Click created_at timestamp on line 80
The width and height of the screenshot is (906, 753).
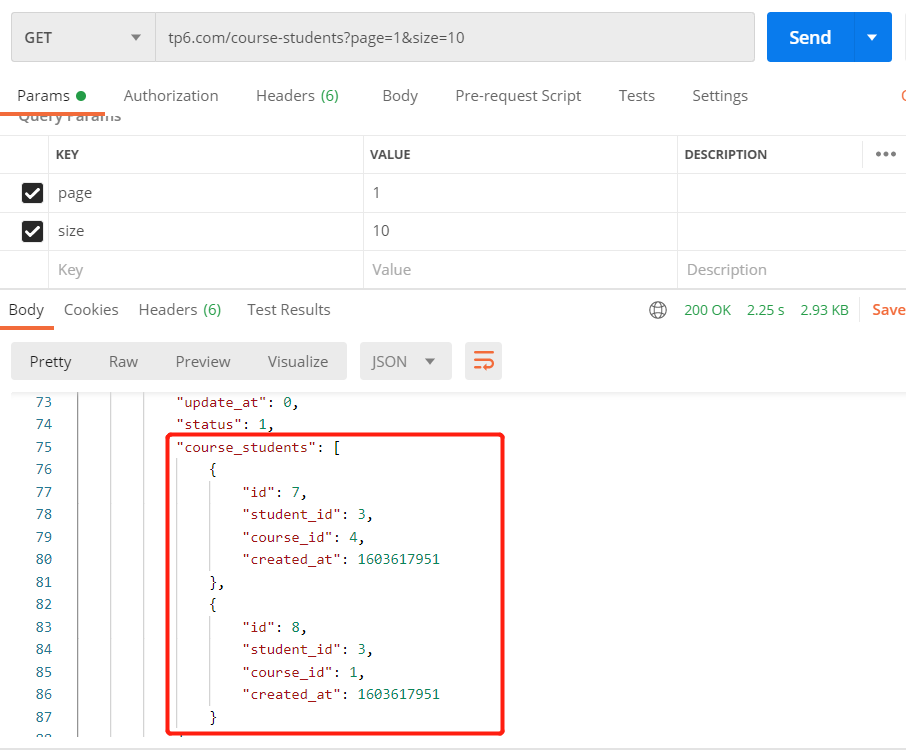[399, 559]
